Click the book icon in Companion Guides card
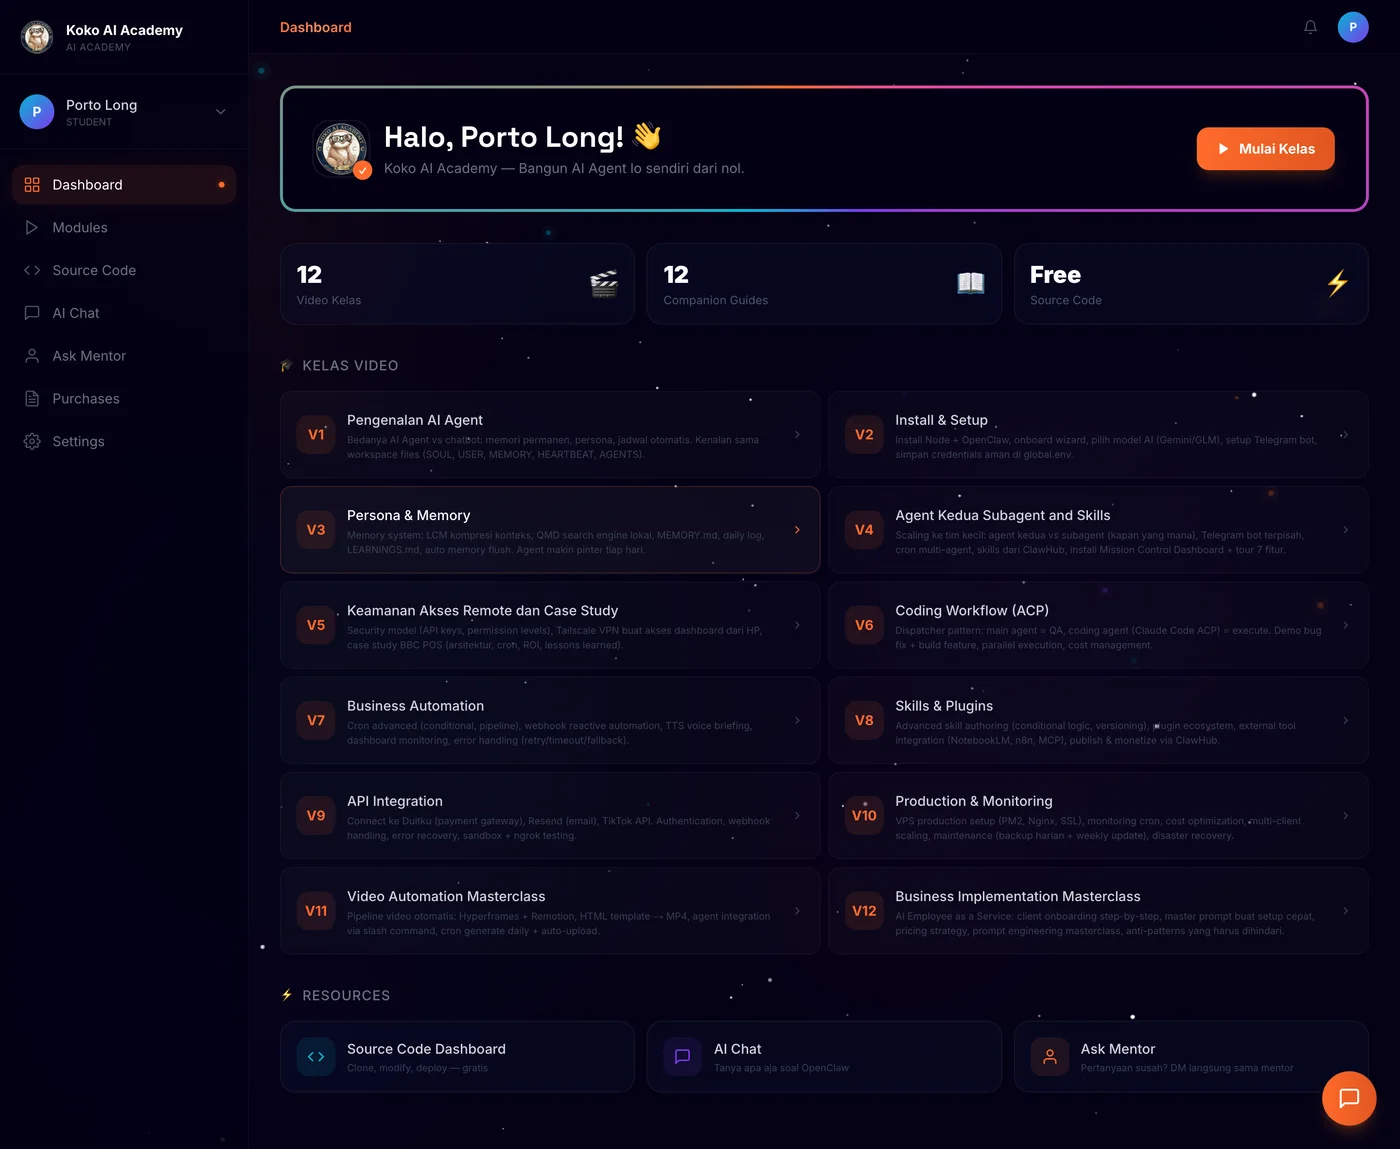Viewport: 1400px width, 1149px height. 971,284
